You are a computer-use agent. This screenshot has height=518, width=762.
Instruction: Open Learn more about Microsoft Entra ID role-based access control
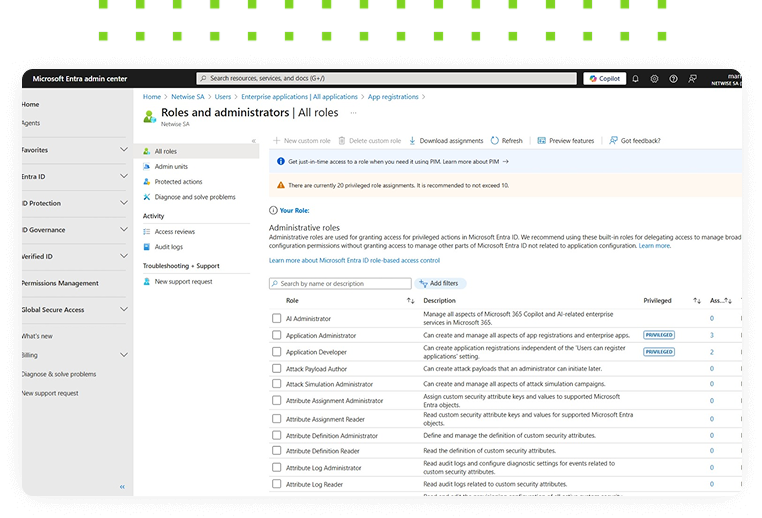354,260
